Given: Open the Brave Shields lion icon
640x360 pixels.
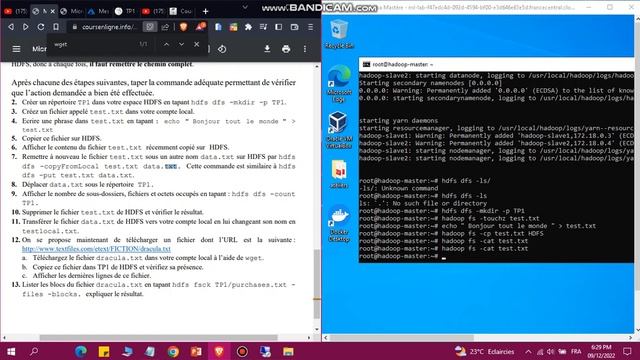Looking at the screenshot, I should pyautogui.click(x=184, y=27).
